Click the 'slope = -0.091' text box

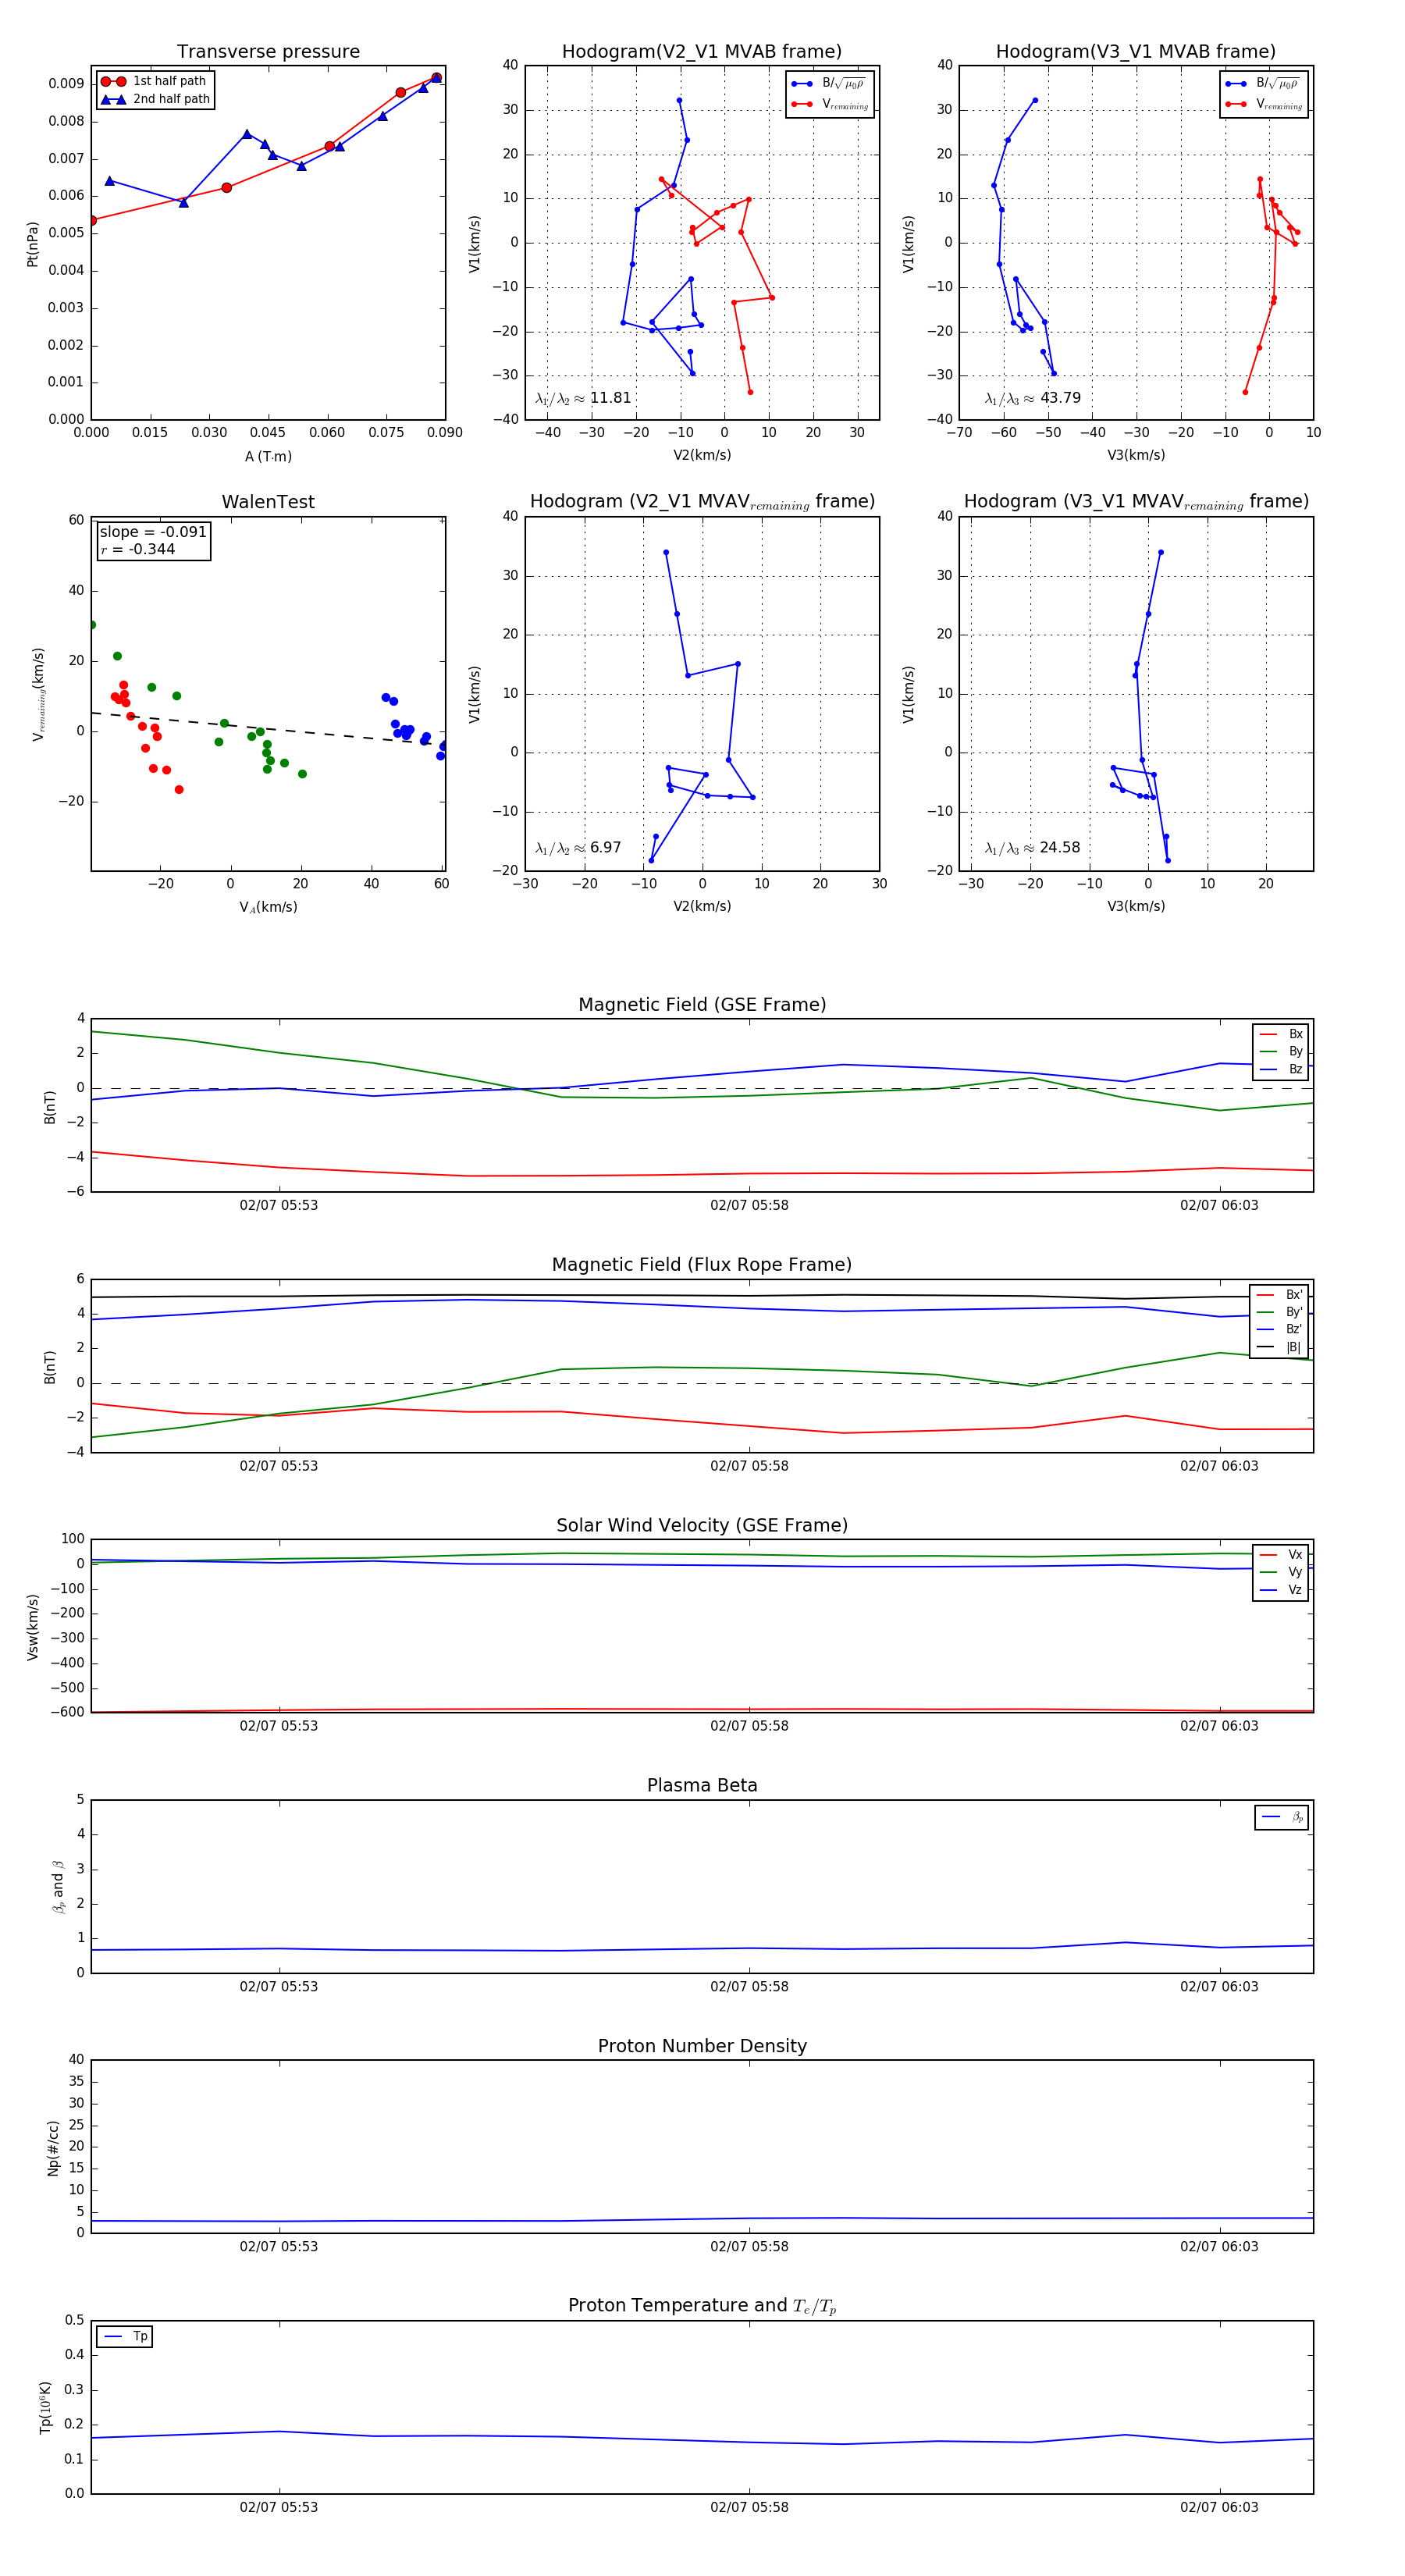click(x=153, y=532)
